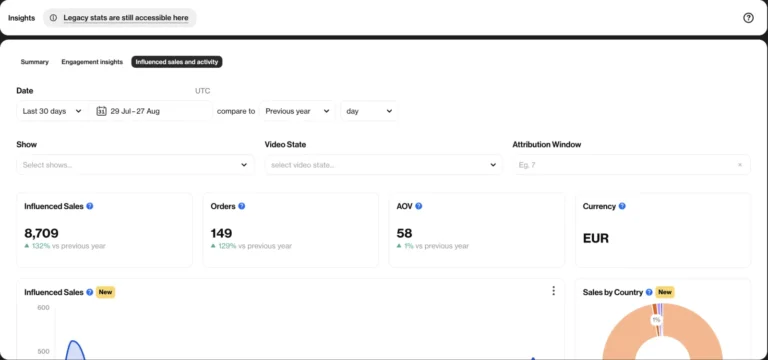Screen dimensions: 768x360
Task: Click the EUR currency value
Action: (x=596, y=239)
